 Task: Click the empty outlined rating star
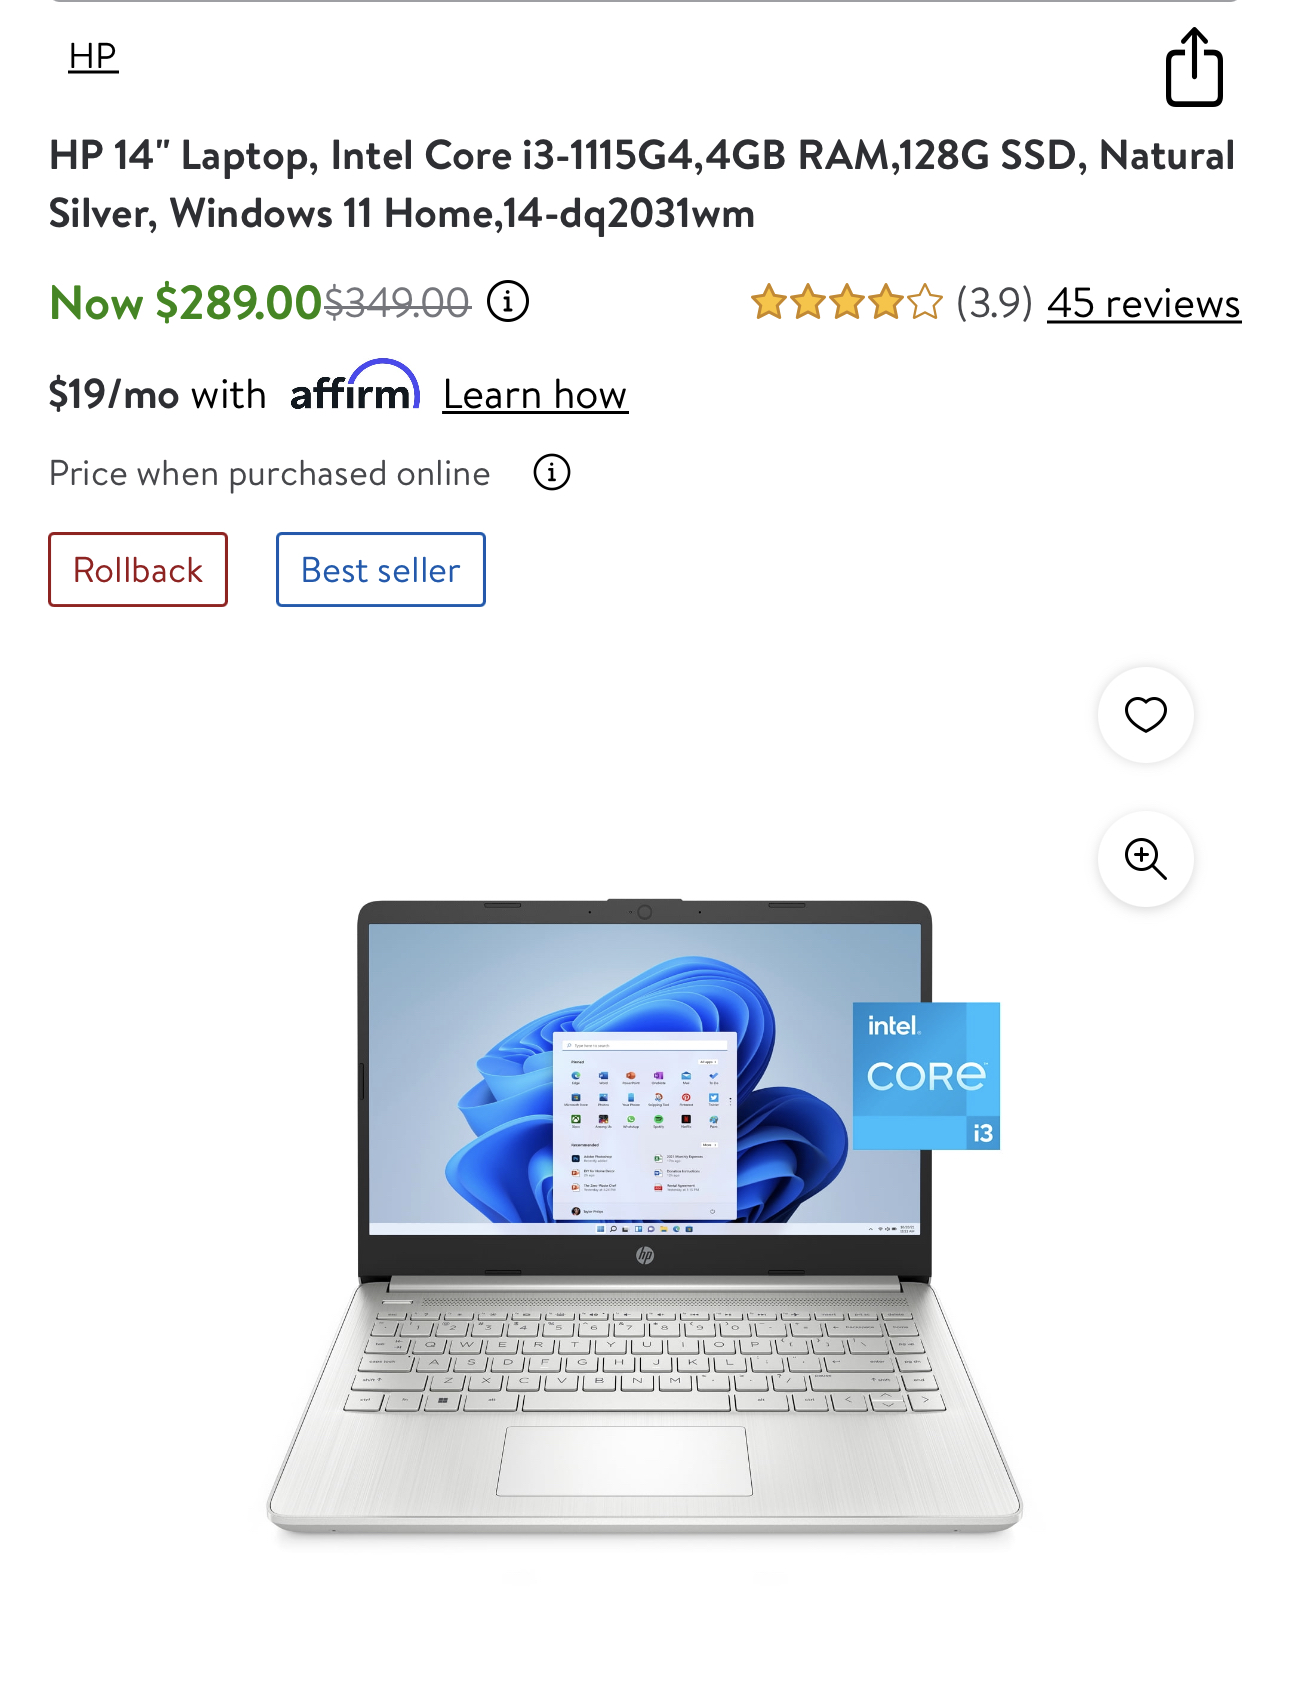point(925,302)
